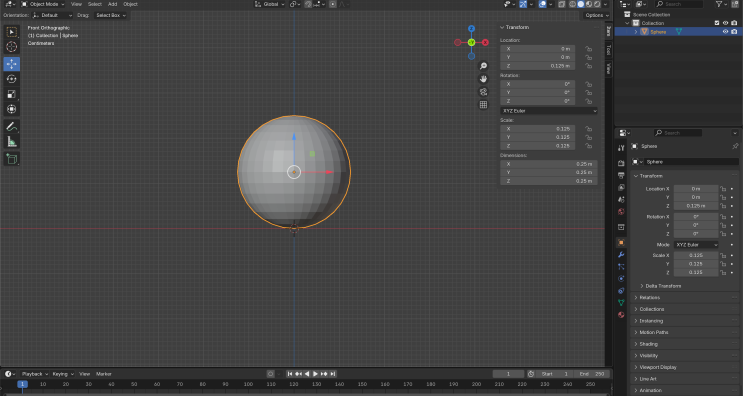This screenshot has height=396, width=743.
Task: Select the Cursor tool in the toolbar
Action: click(x=11, y=47)
